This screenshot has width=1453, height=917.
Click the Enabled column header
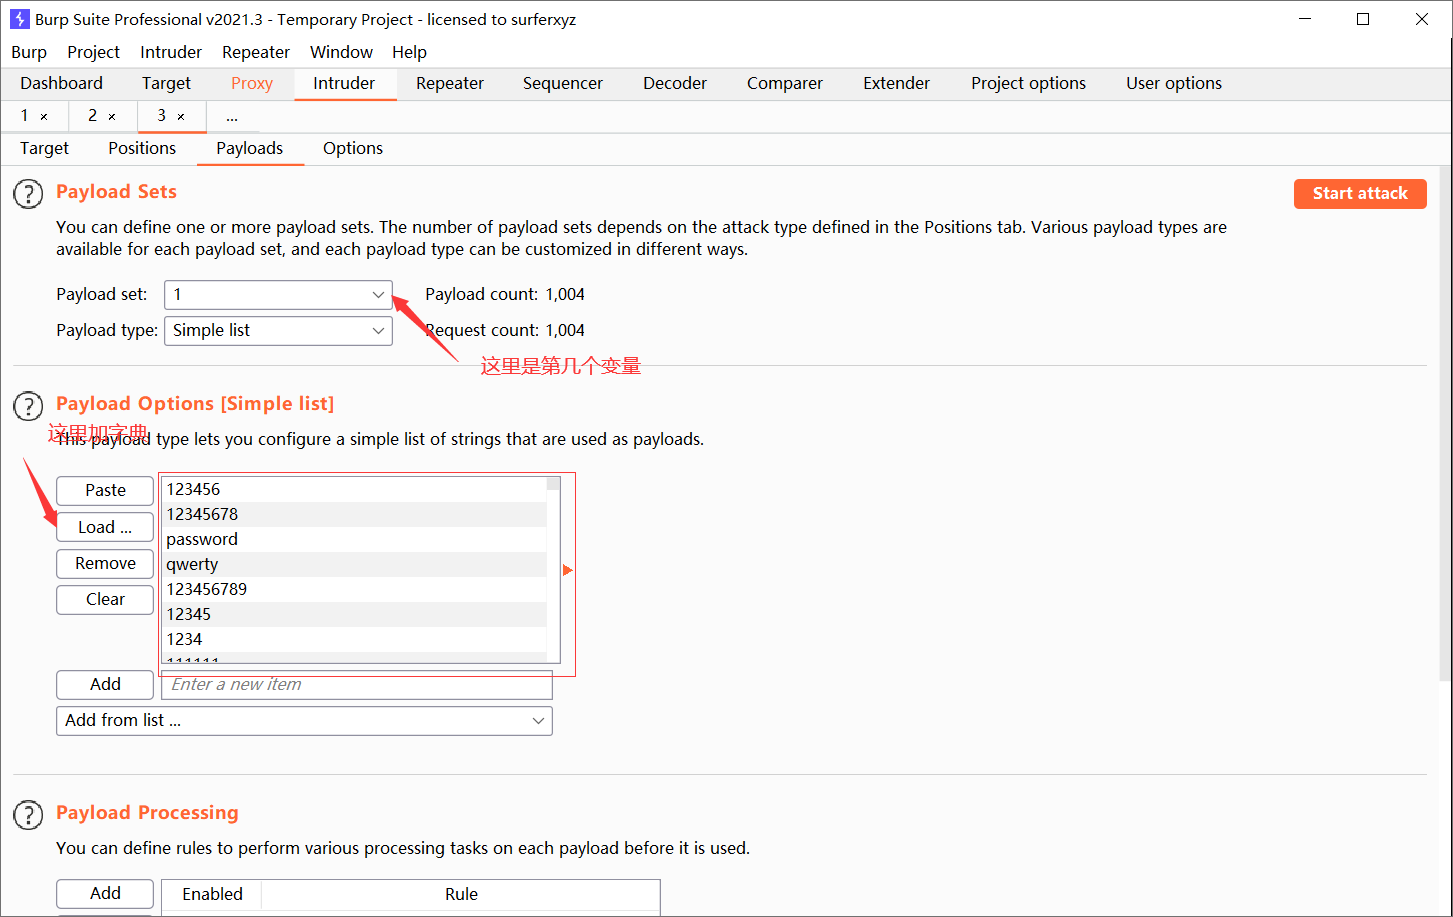pos(212,894)
